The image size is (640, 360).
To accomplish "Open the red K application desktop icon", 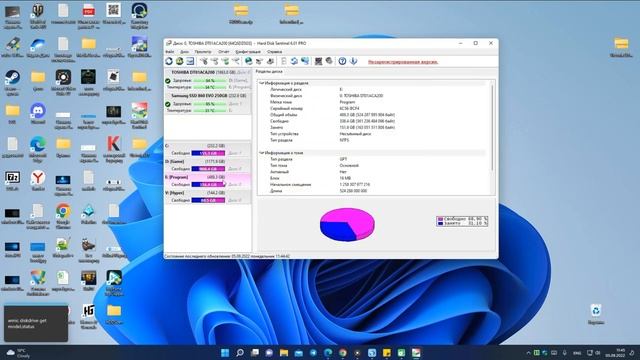I will [x=114, y=150].
